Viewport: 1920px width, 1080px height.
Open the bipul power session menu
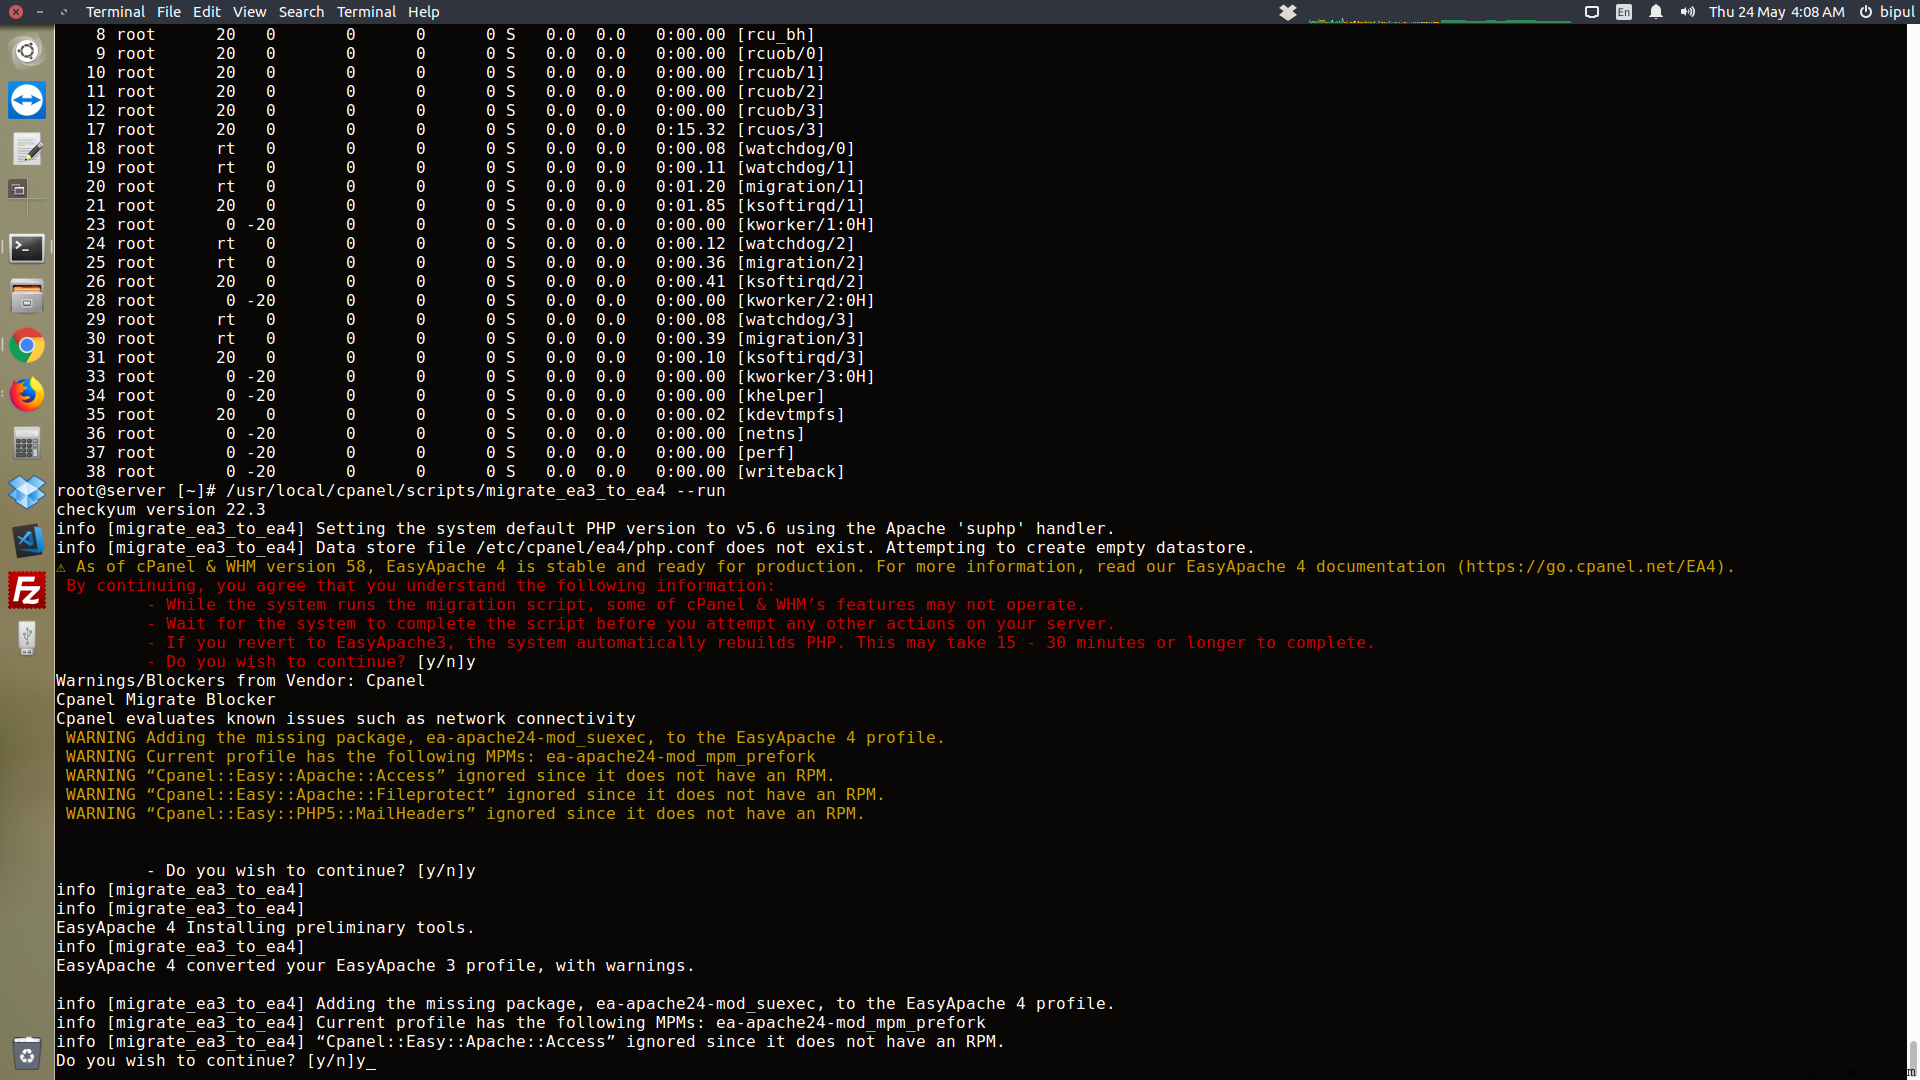pyautogui.click(x=1887, y=12)
